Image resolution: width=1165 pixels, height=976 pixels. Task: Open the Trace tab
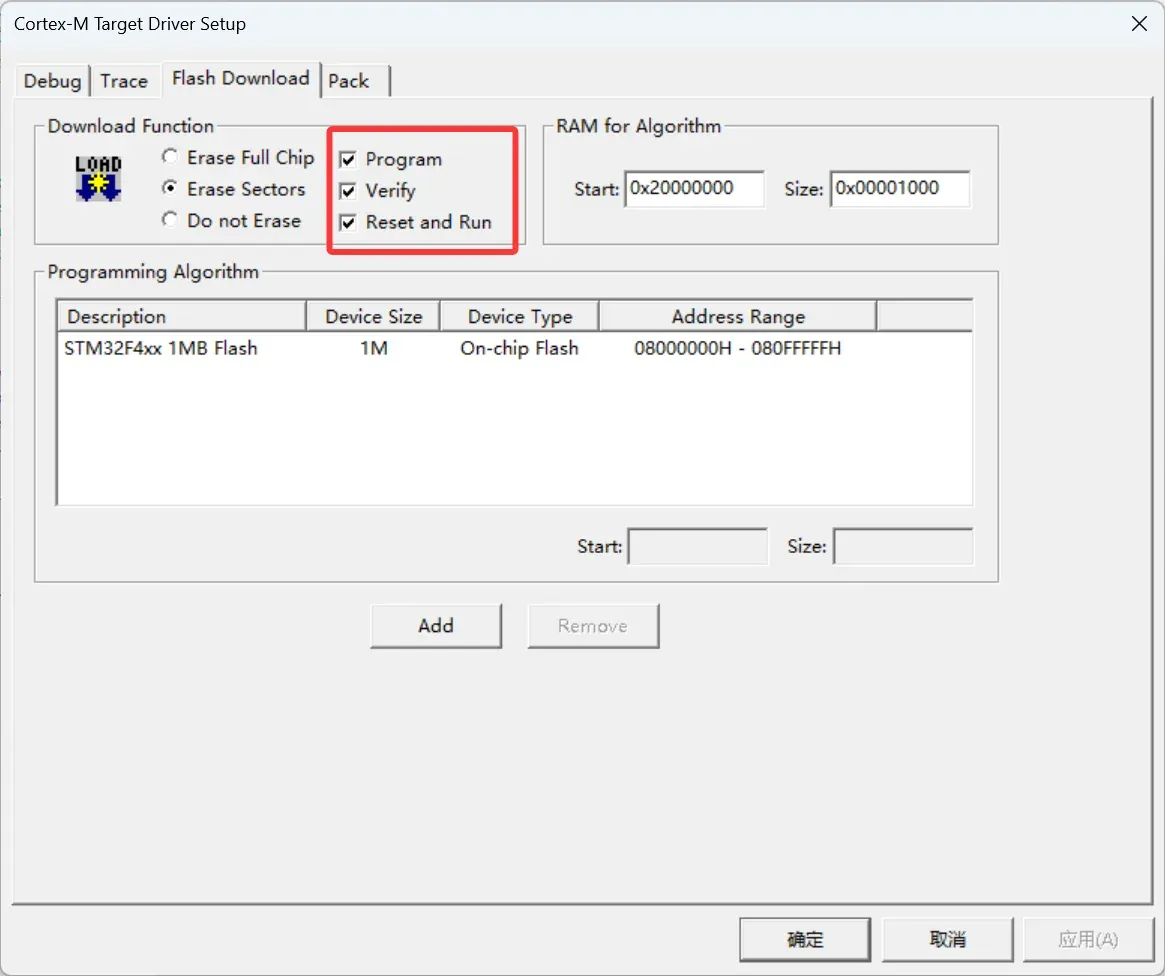pos(124,81)
